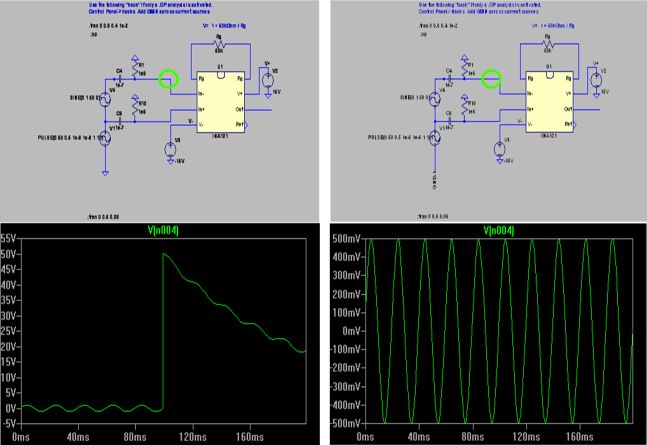Image resolution: width=647 pixels, height=445 pixels.
Task: Click the V(n004) trace label on the right plot
Action: 499,230
